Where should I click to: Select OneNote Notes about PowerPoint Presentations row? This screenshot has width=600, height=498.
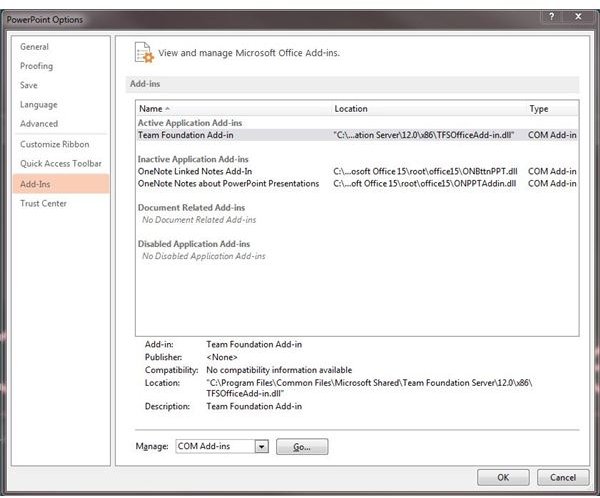point(357,183)
